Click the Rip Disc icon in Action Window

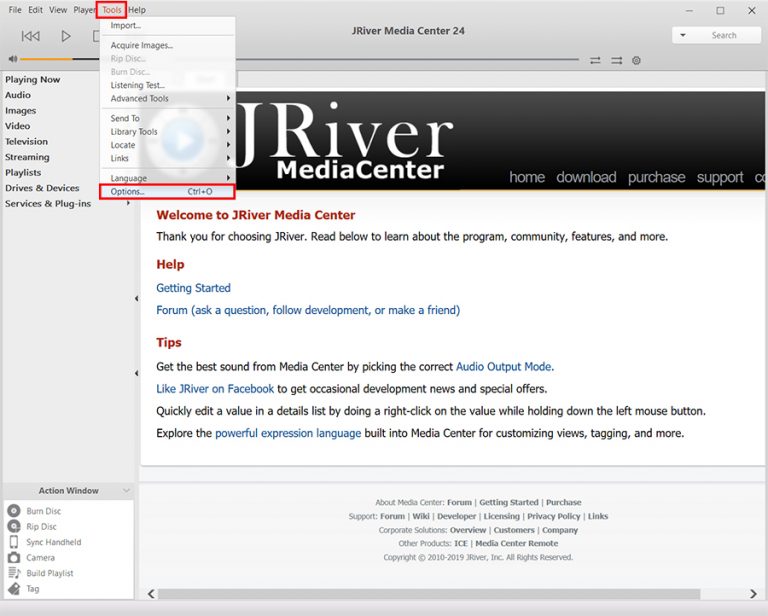14,527
